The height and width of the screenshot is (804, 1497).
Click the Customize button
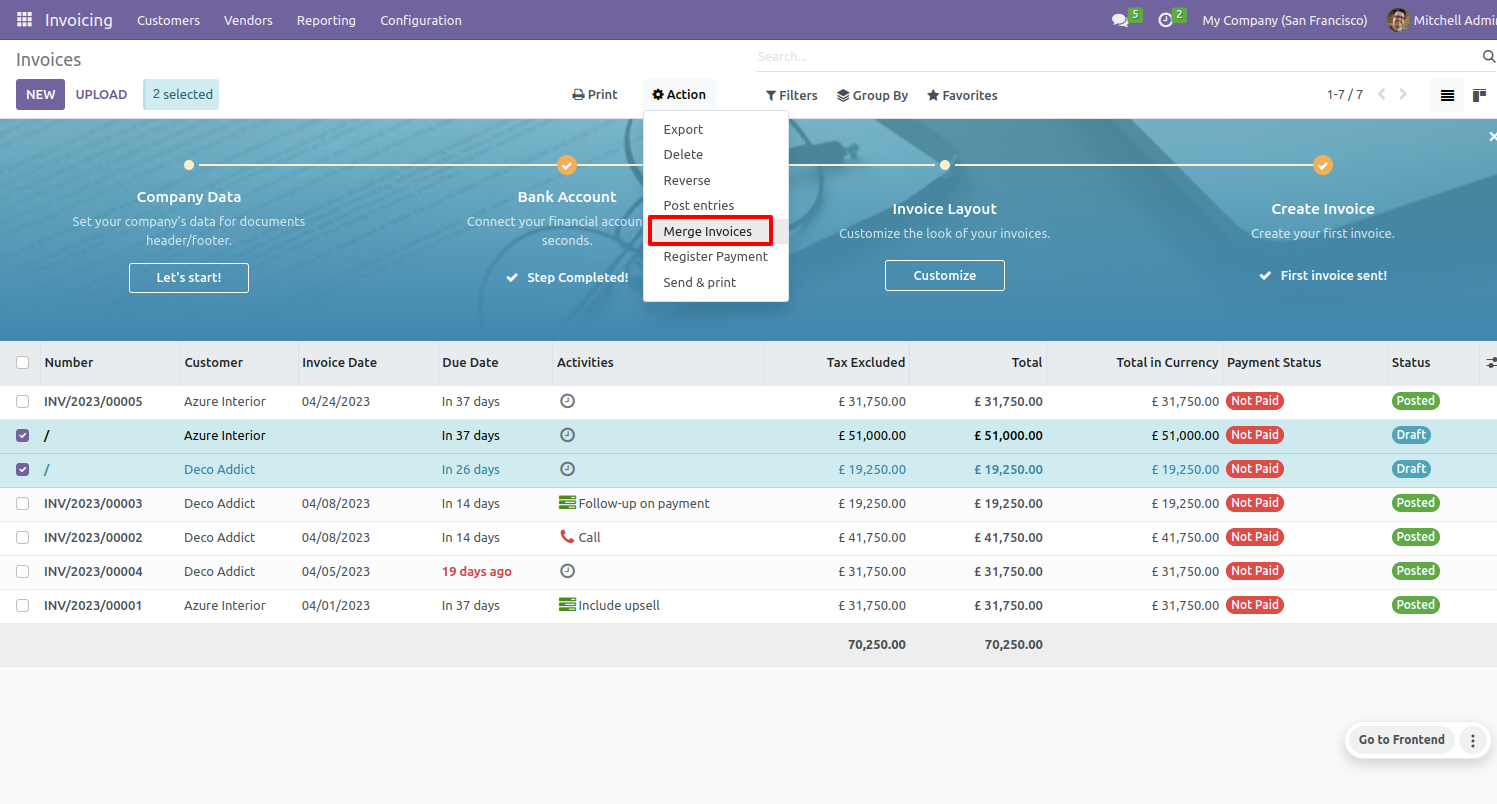coord(945,276)
